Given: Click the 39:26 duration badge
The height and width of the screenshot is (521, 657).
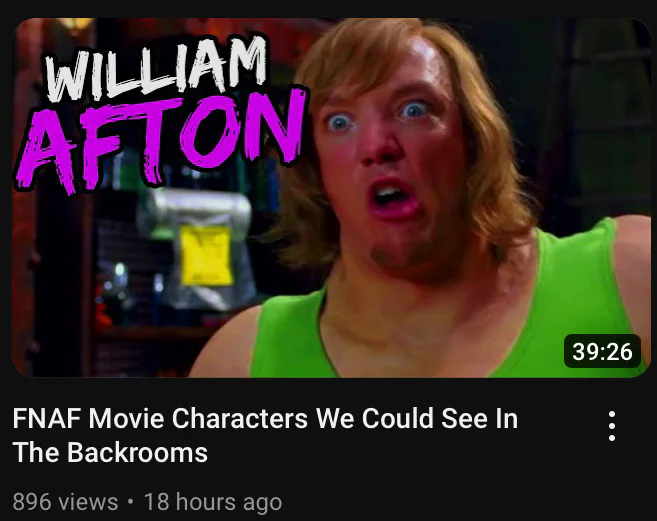Looking at the screenshot, I should 602,351.
